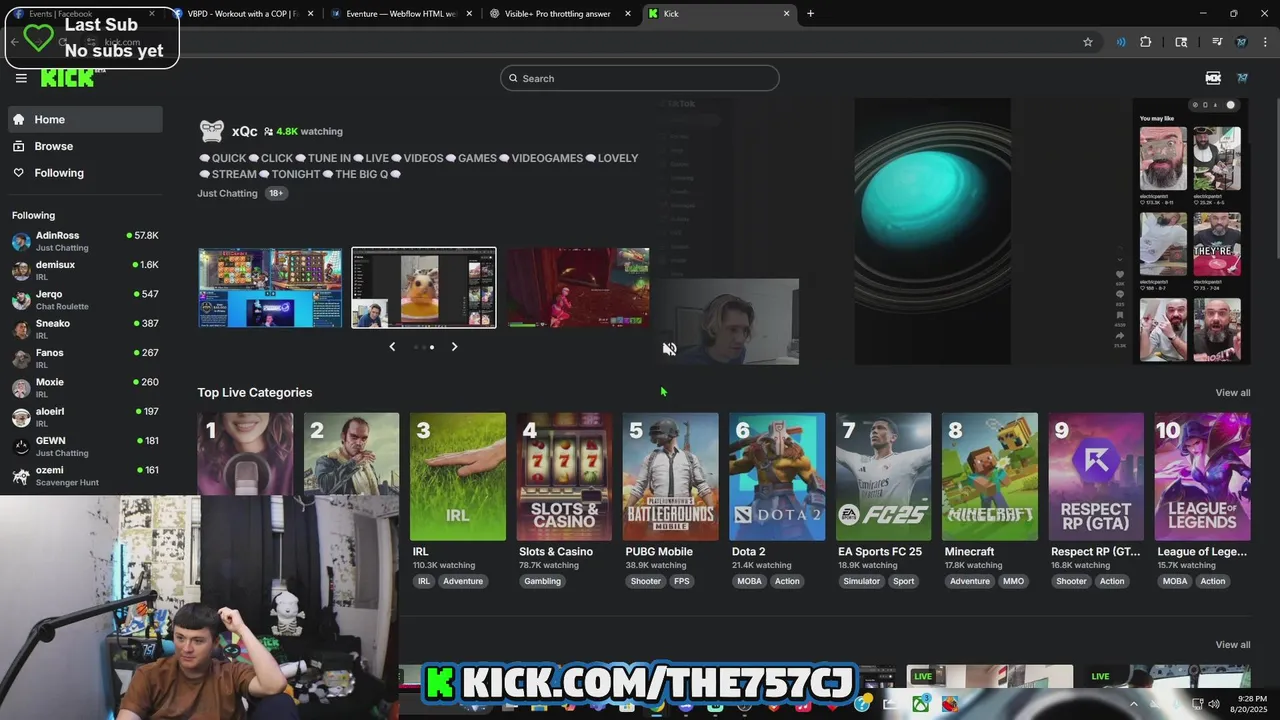
Task: Click the 18+ tag badge
Action: tap(276, 193)
